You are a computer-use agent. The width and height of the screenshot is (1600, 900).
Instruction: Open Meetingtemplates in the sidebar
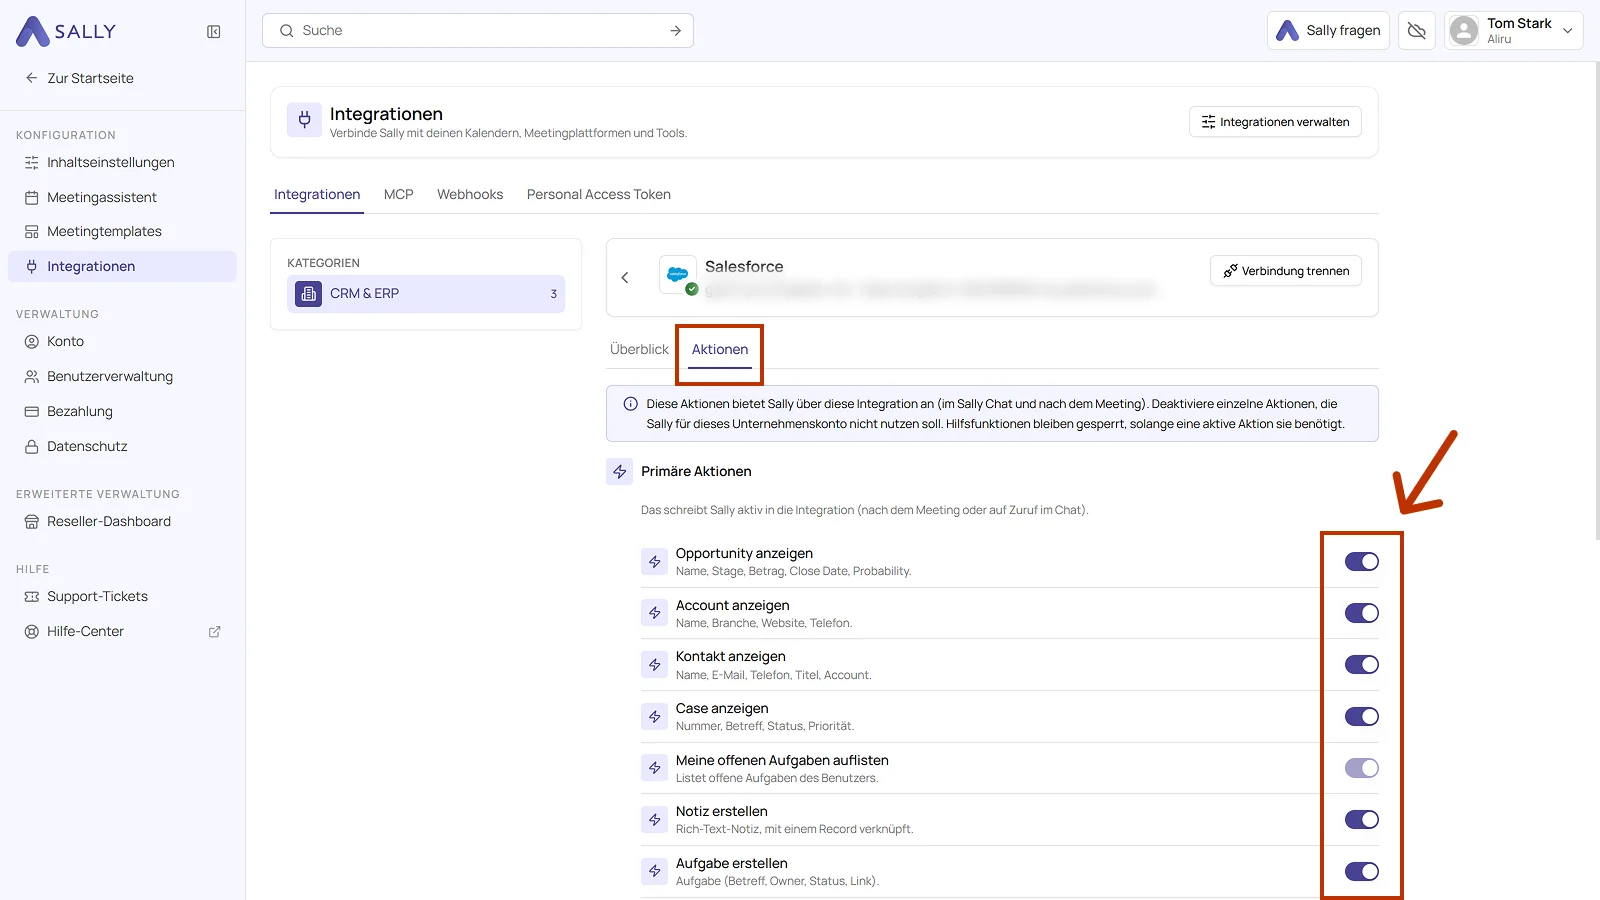click(x=122, y=231)
